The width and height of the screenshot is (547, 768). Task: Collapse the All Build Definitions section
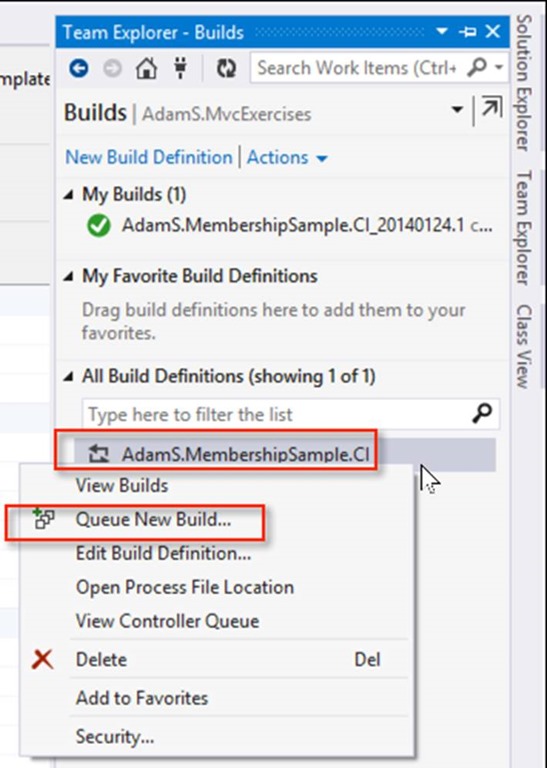click(x=69, y=377)
